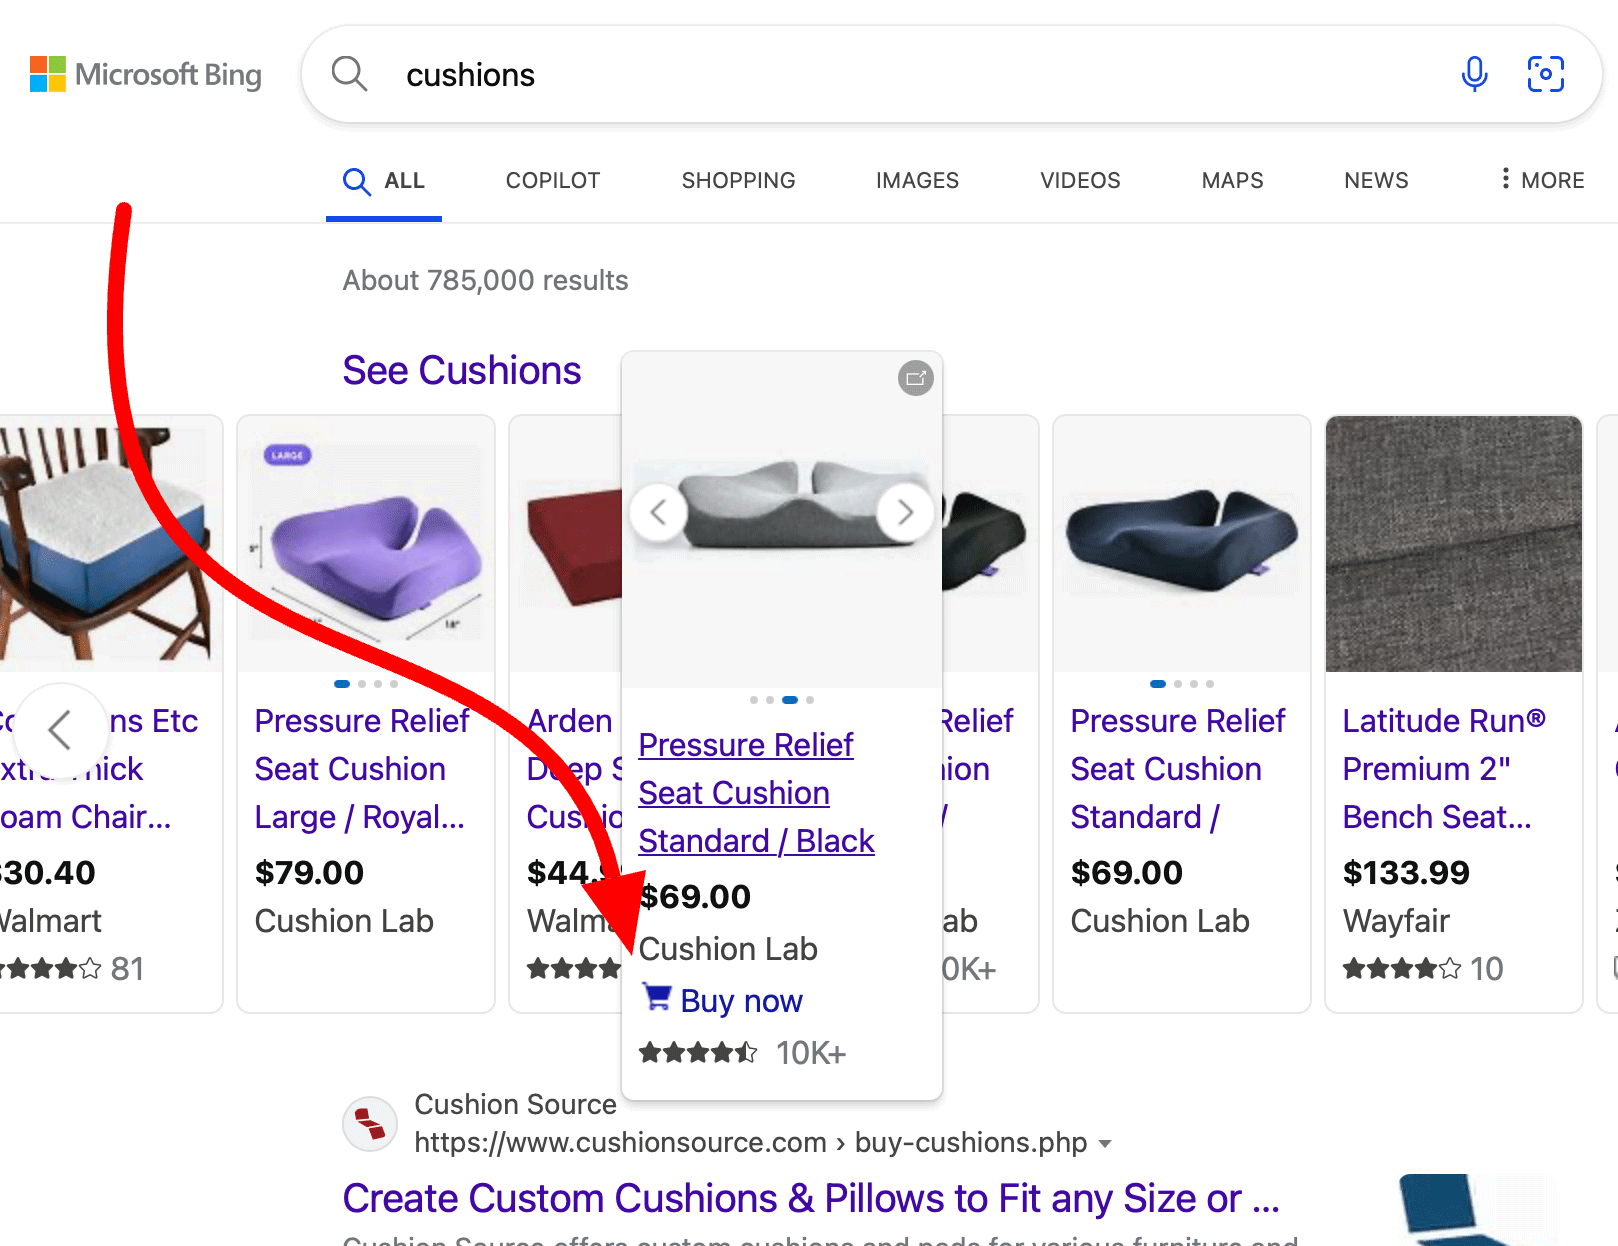Click the voice search microphone icon
This screenshot has width=1618, height=1246.
[1473, 74]
